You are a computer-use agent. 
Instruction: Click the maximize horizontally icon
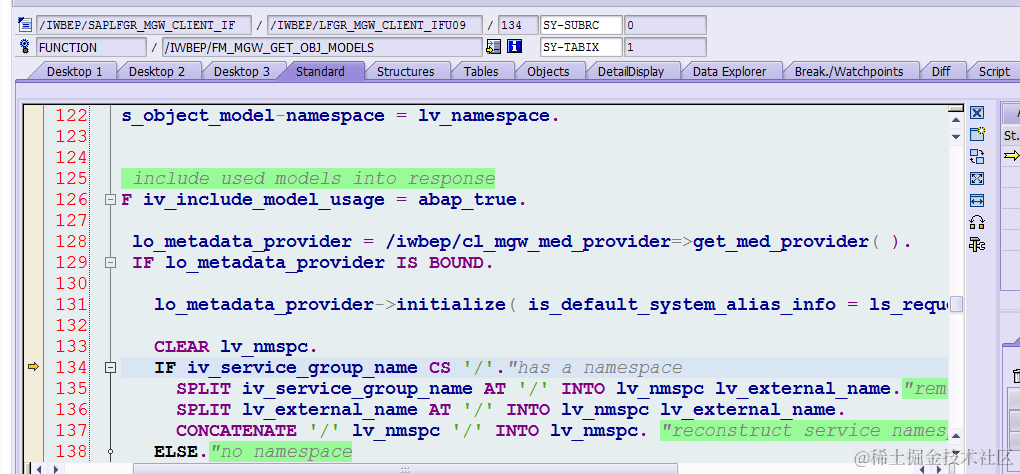pyautogui.click(x=976, y=200)
